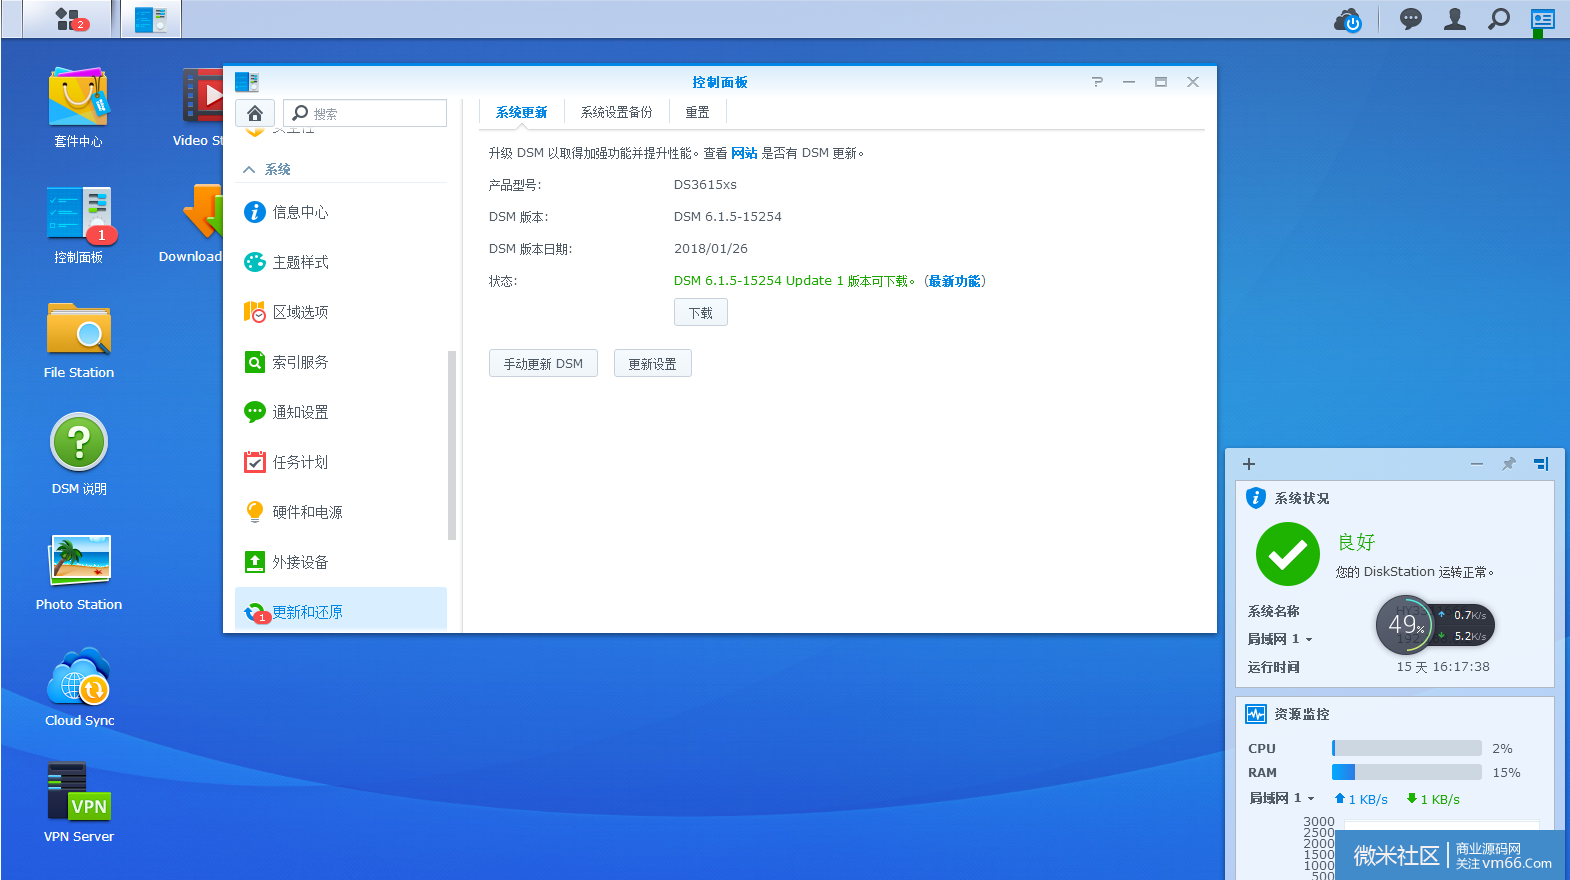The image size is (1570, 880).
Task: Click the Control Panel search field
Action: [x=365, y=113]
